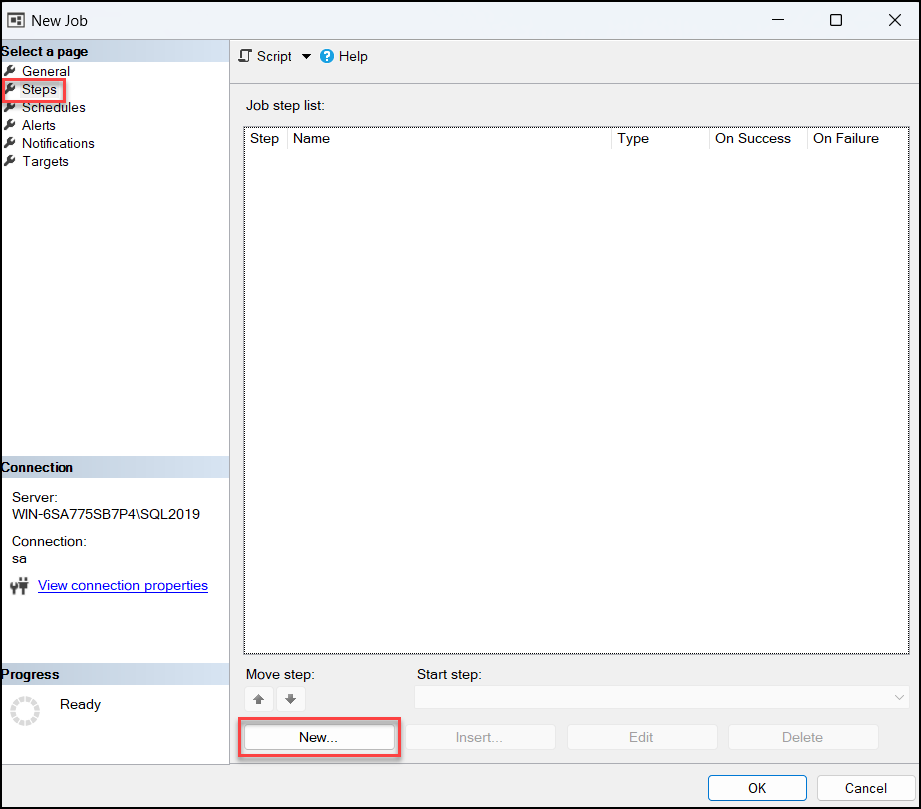Open the Schedules page
This screenshot has height=809, width=921.
coord(52,107)
